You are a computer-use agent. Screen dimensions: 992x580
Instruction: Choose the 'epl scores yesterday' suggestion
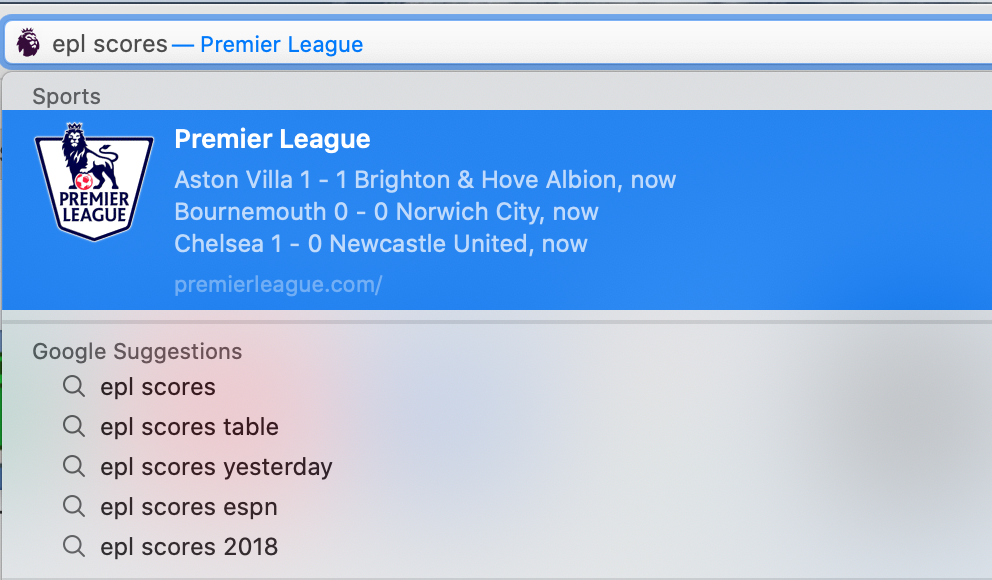click(x=497, y=466)
